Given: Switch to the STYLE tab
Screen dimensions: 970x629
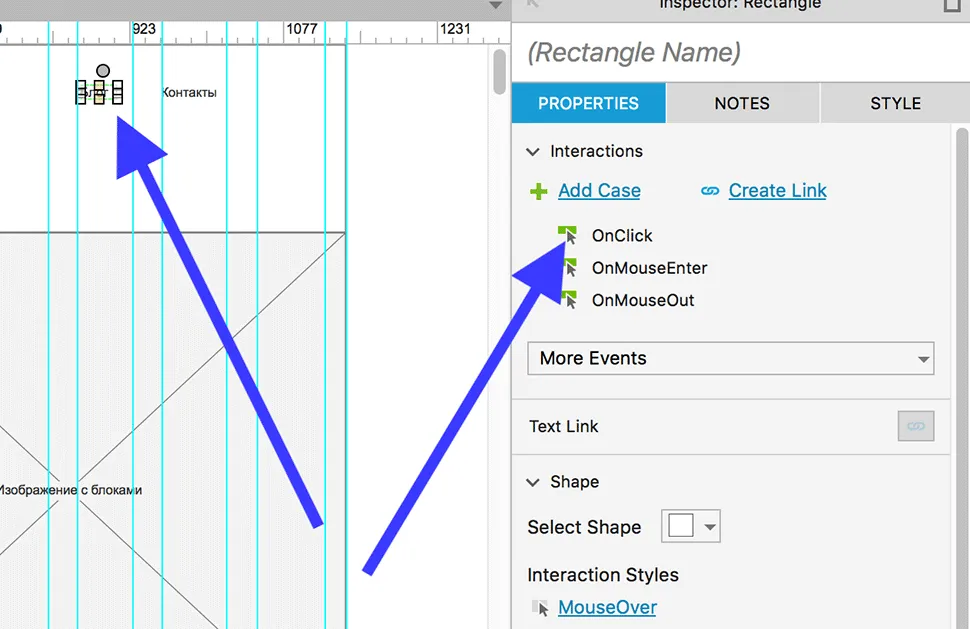Looking at the screenshot, I should click(895, 103).
